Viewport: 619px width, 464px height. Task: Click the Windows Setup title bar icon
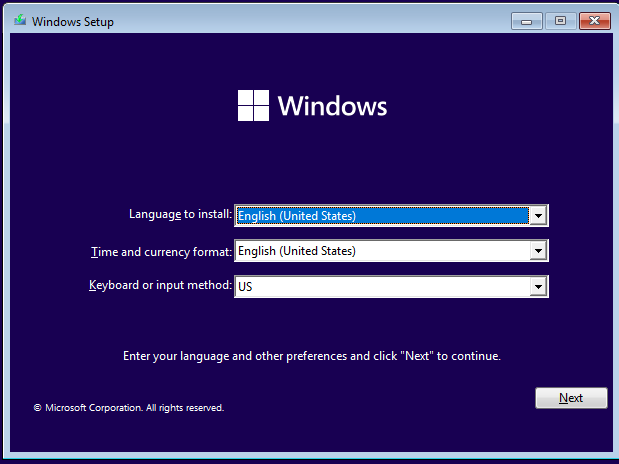coord(20,21)
